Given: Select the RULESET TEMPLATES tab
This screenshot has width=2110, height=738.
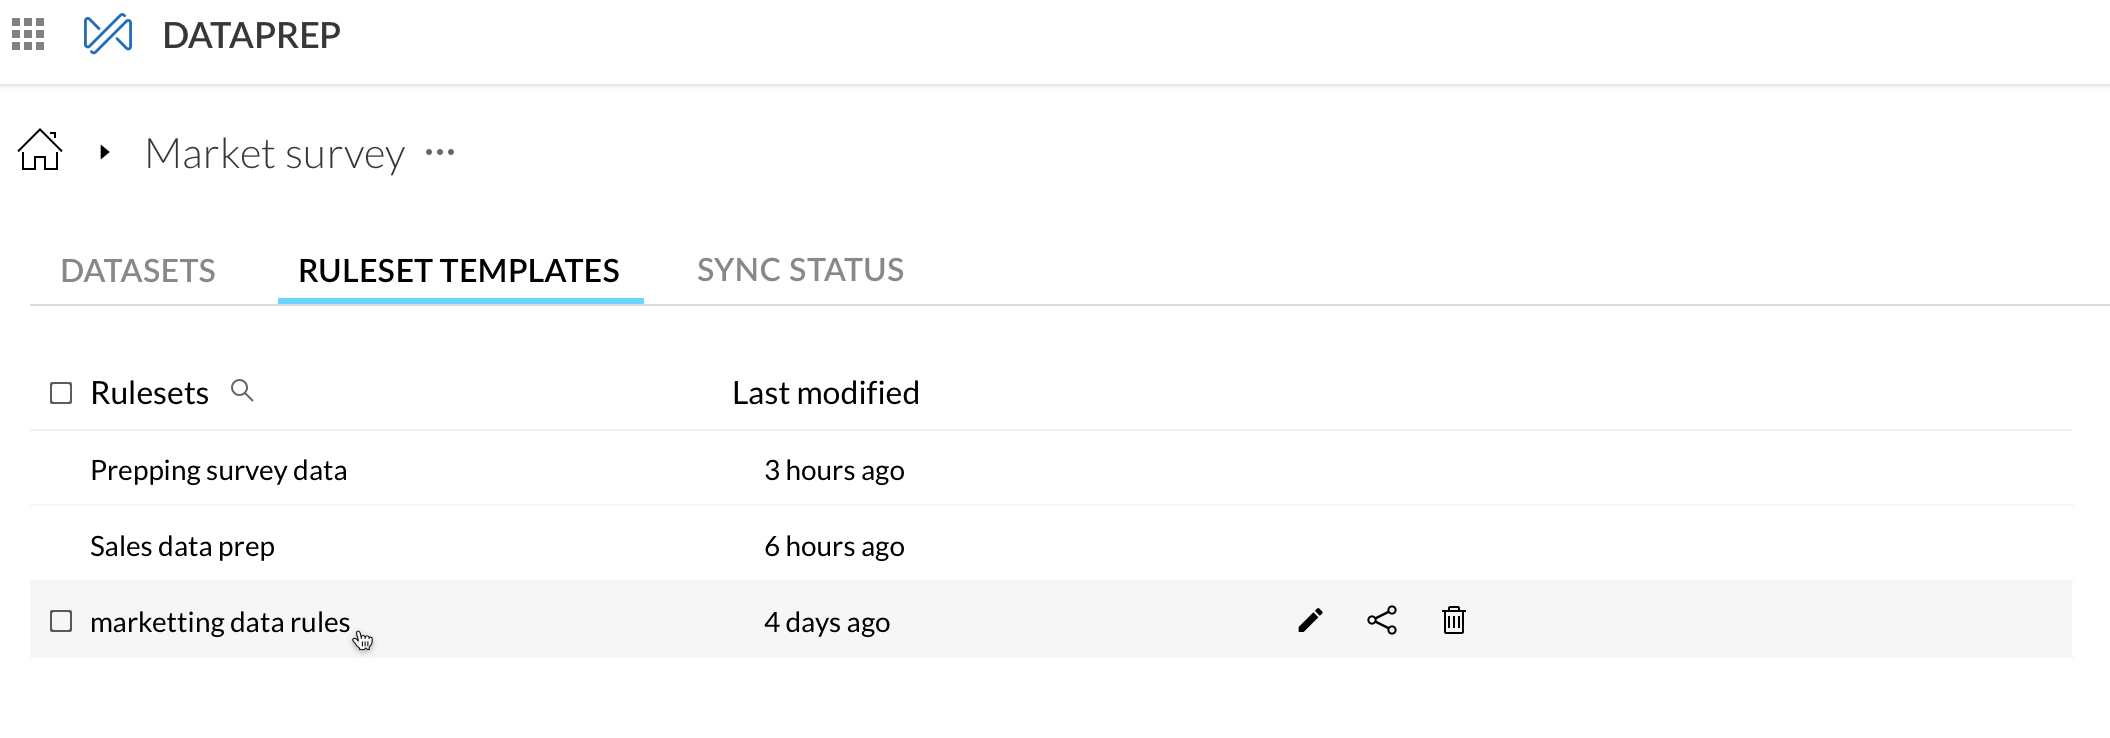Looking at the screenshot, I should click(459, 271).
